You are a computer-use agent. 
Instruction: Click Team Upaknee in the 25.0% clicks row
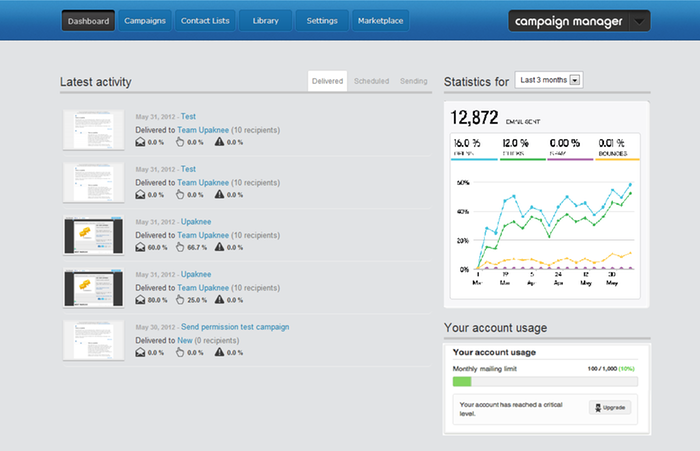203,288
